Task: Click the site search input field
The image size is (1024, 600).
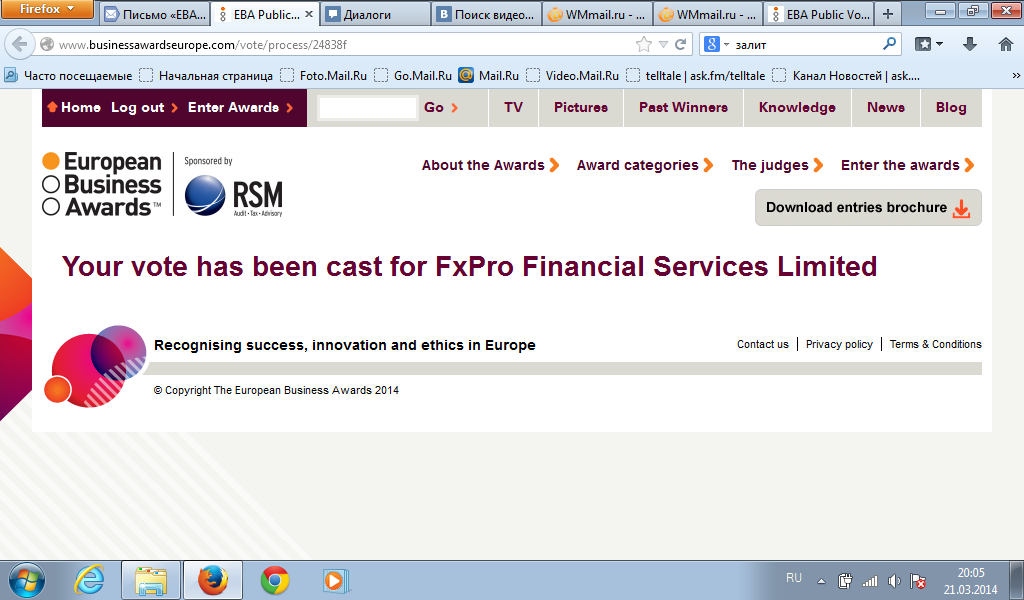Action: tap(368, 108)
